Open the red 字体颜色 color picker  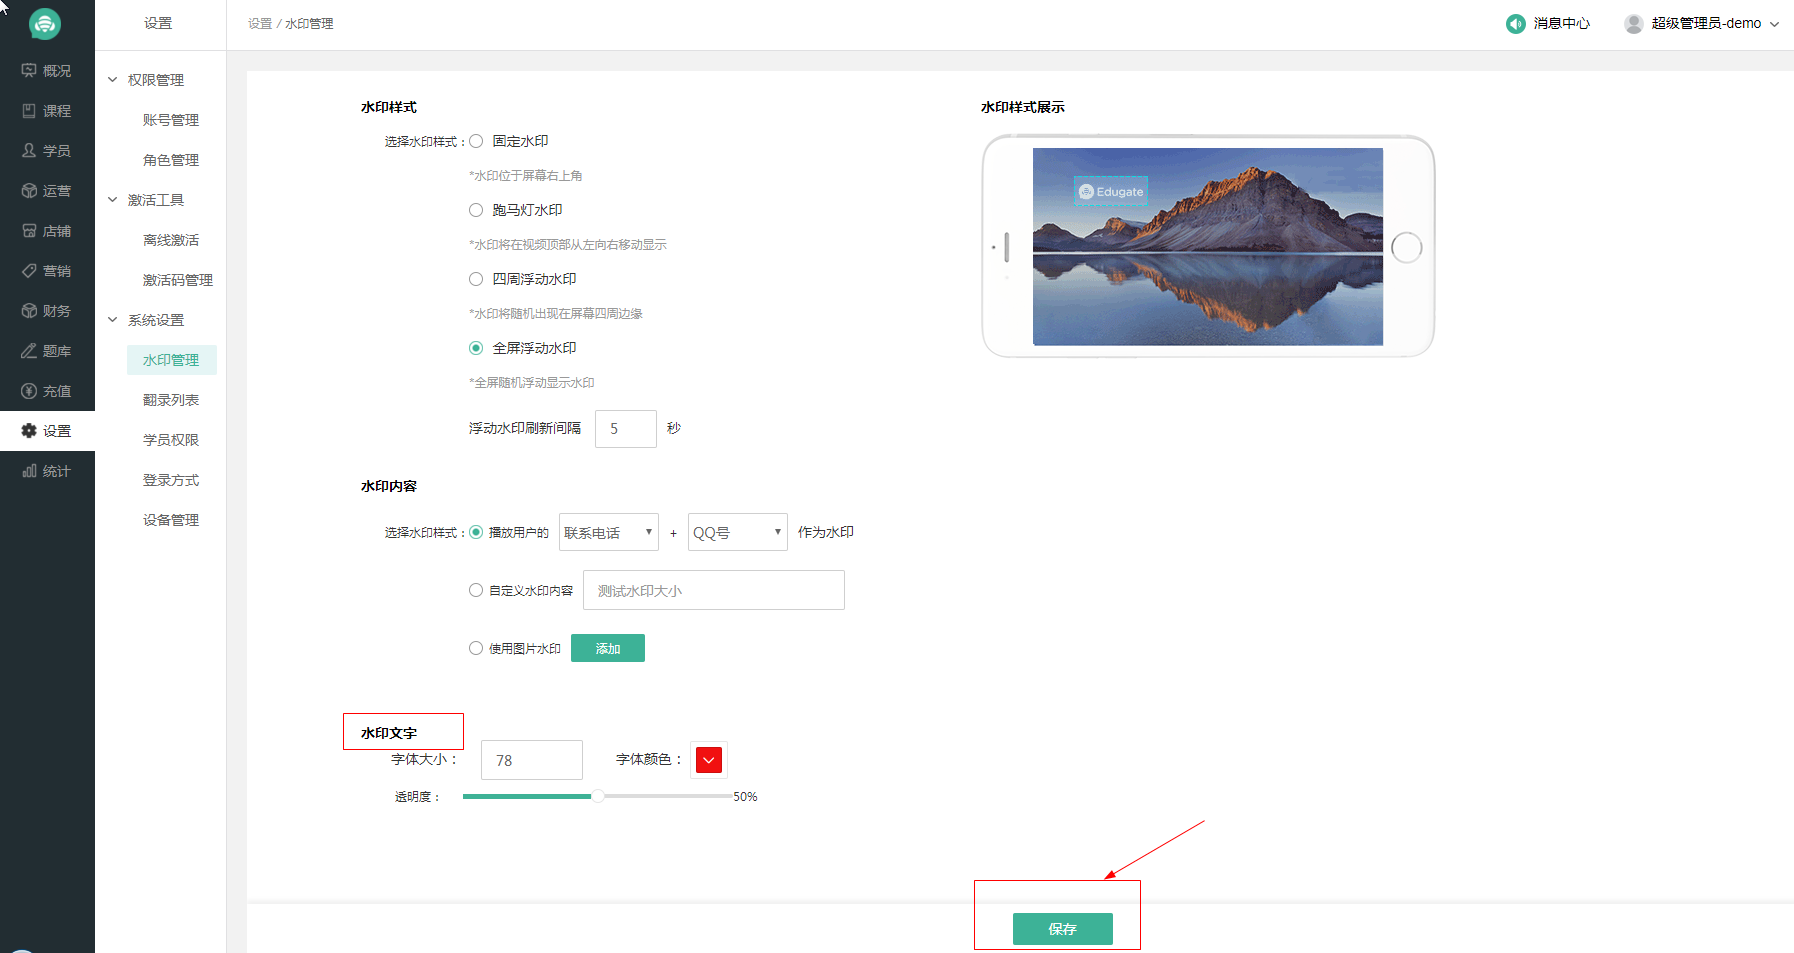pyautogui.click(x=709, y=760)
